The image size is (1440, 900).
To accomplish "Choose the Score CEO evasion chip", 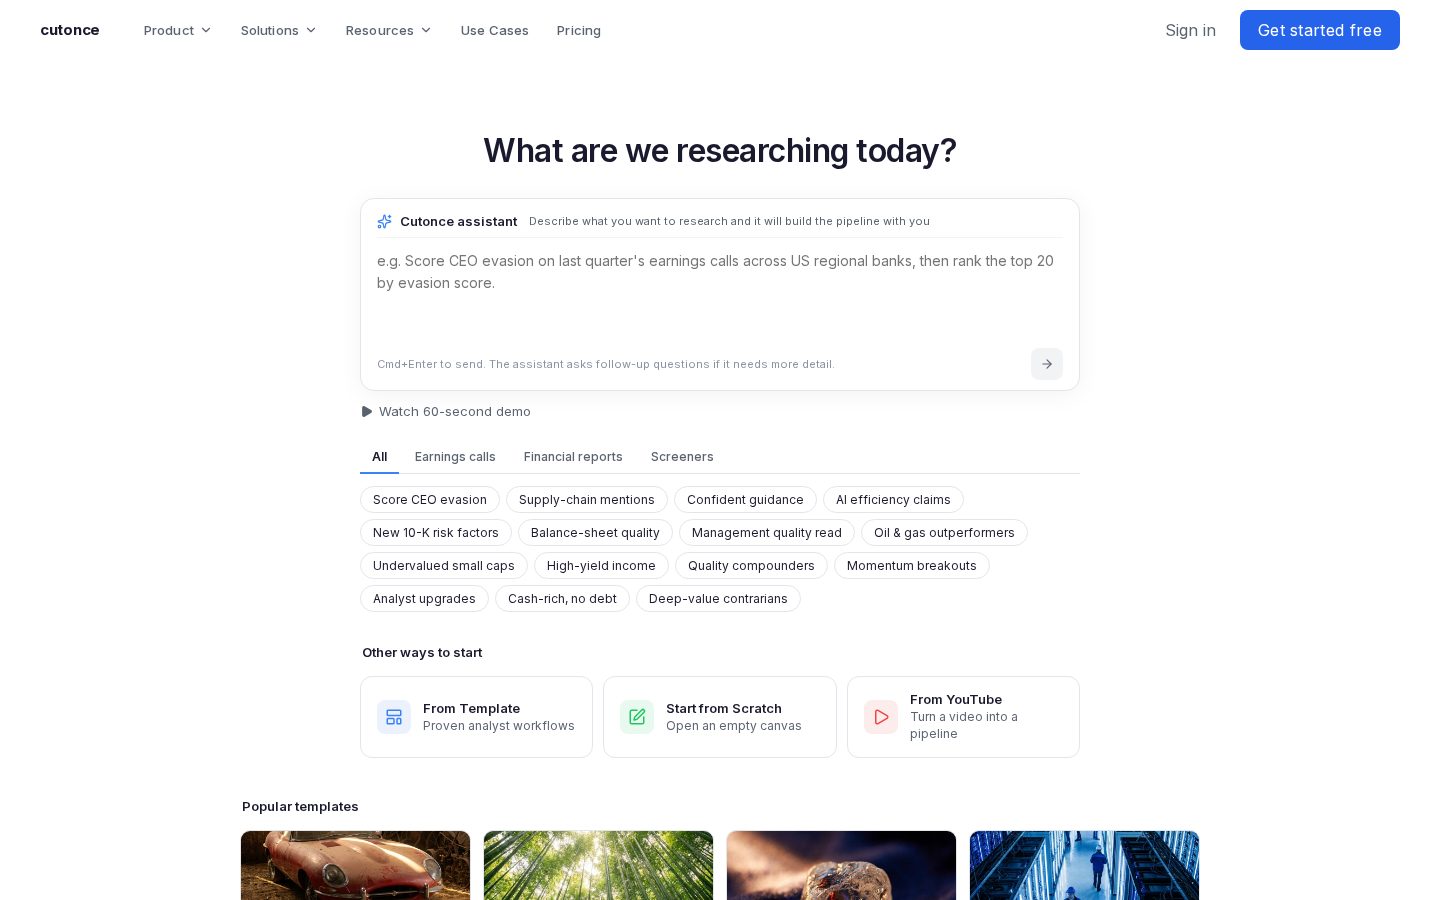I will [430, 500].
